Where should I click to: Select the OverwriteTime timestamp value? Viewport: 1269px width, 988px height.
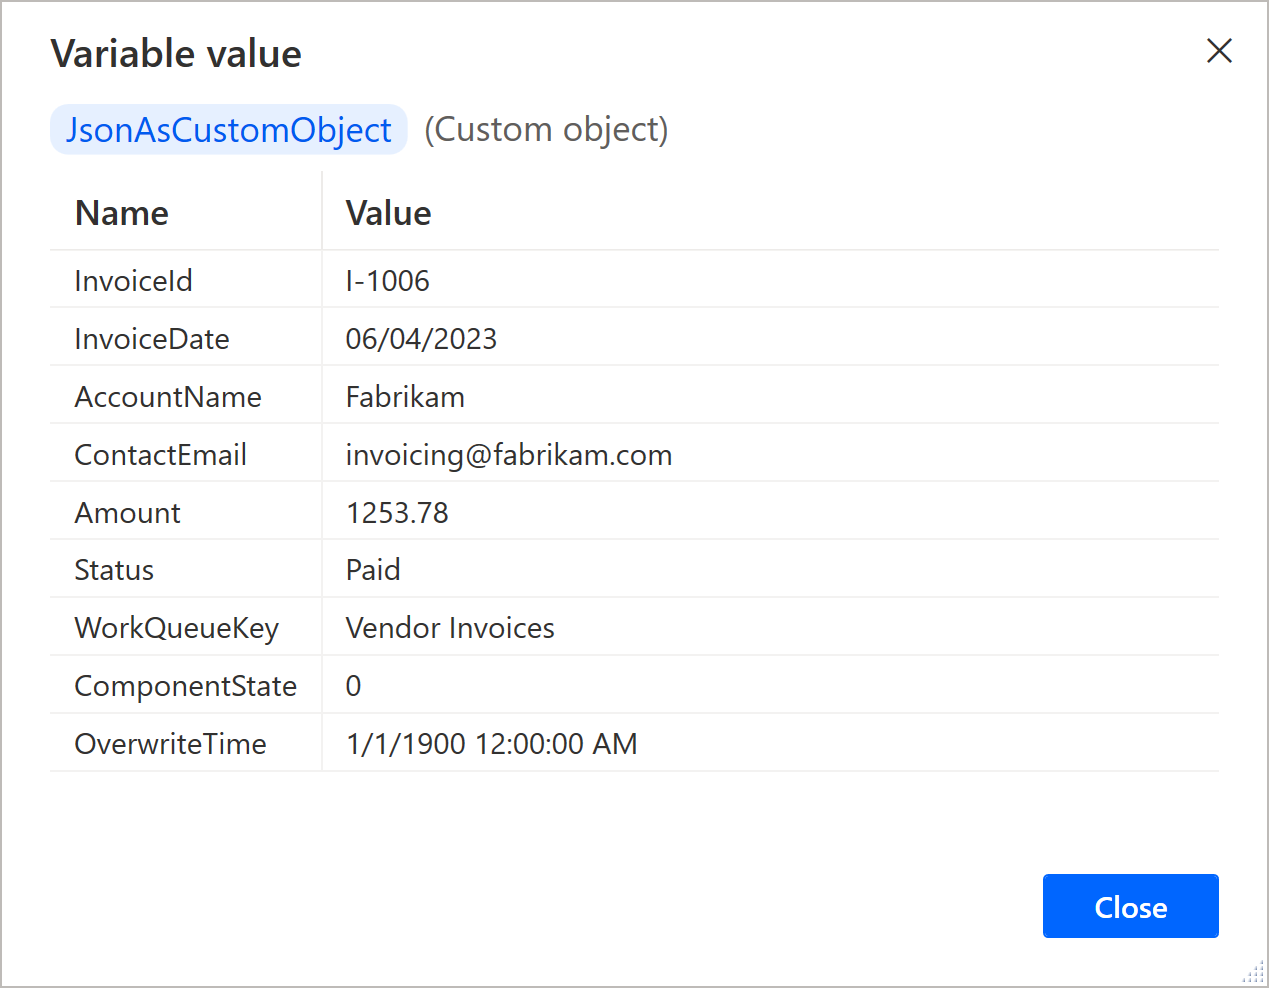coord(491,744)
